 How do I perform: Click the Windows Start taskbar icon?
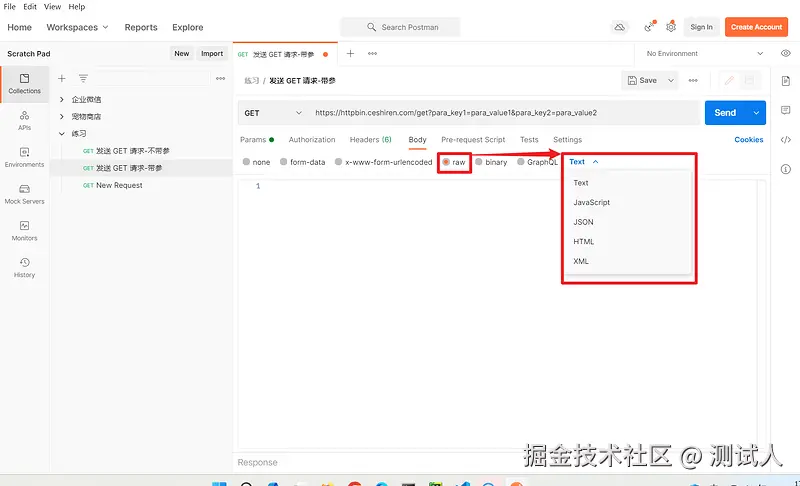tap(219, 483)
